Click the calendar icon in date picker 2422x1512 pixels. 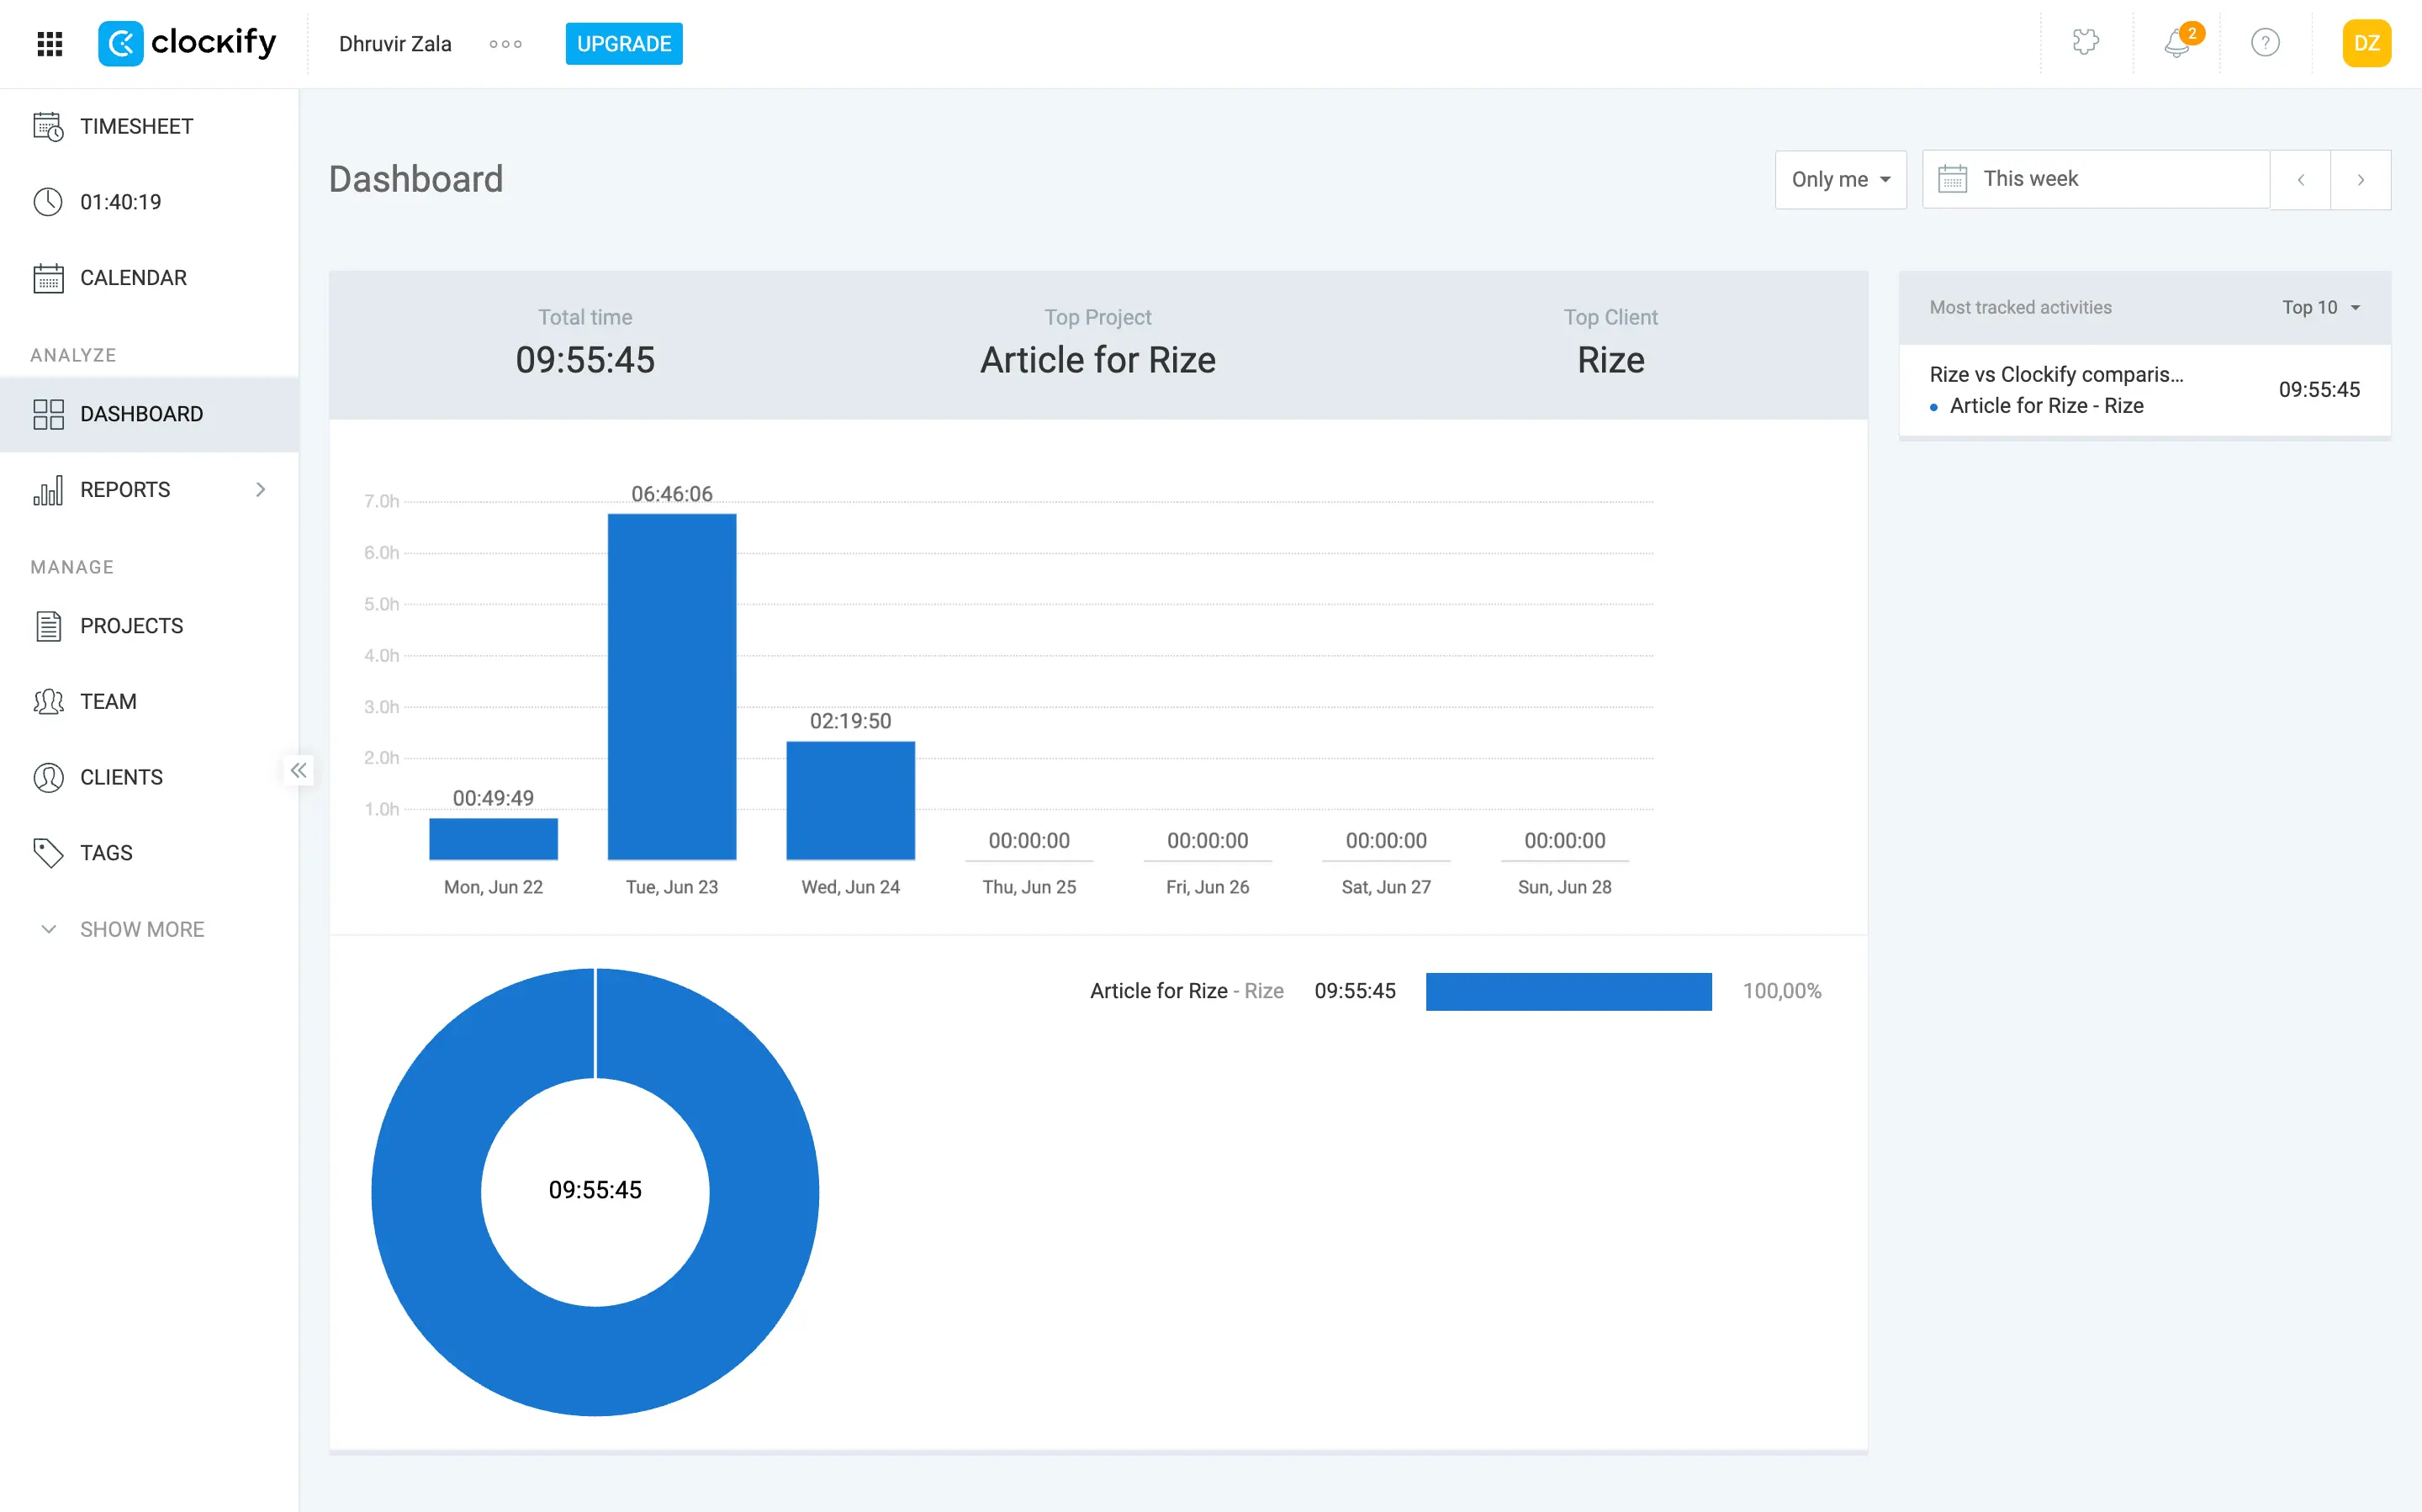coord(1952,179)
